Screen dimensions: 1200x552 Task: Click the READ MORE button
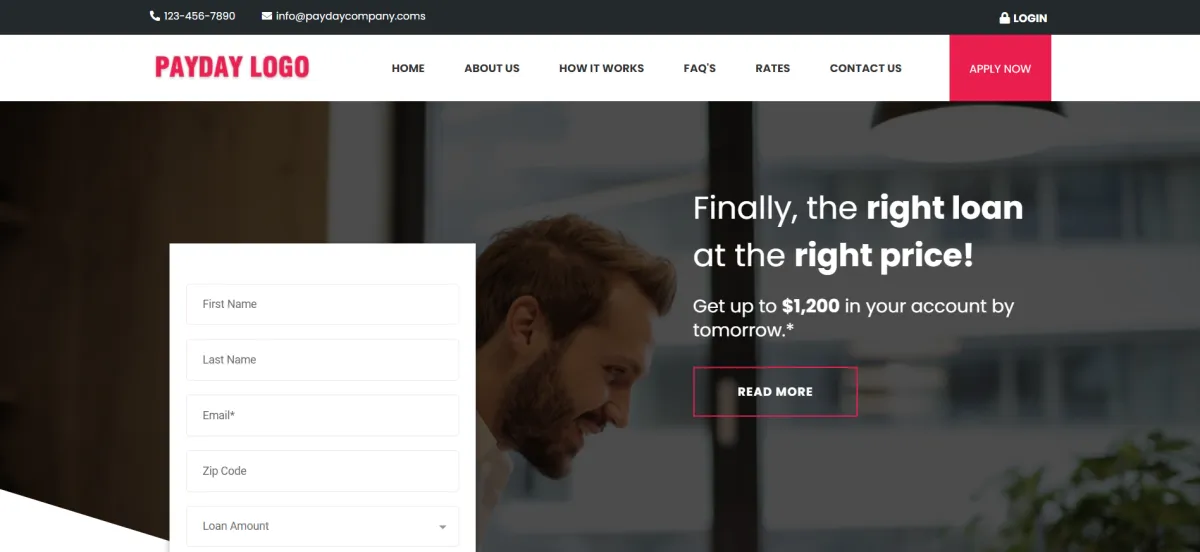775,391
